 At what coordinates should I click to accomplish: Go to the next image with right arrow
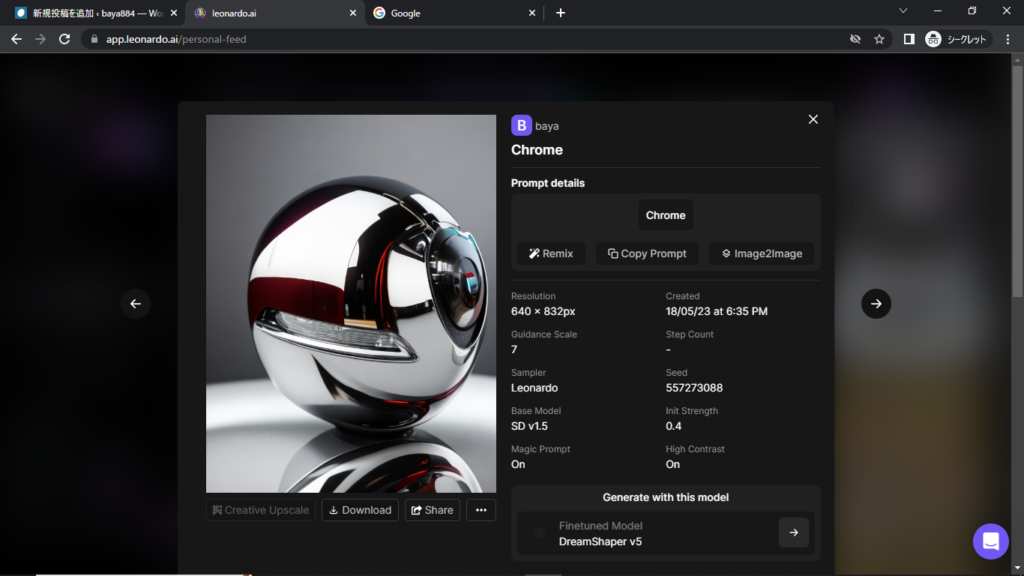876,304
